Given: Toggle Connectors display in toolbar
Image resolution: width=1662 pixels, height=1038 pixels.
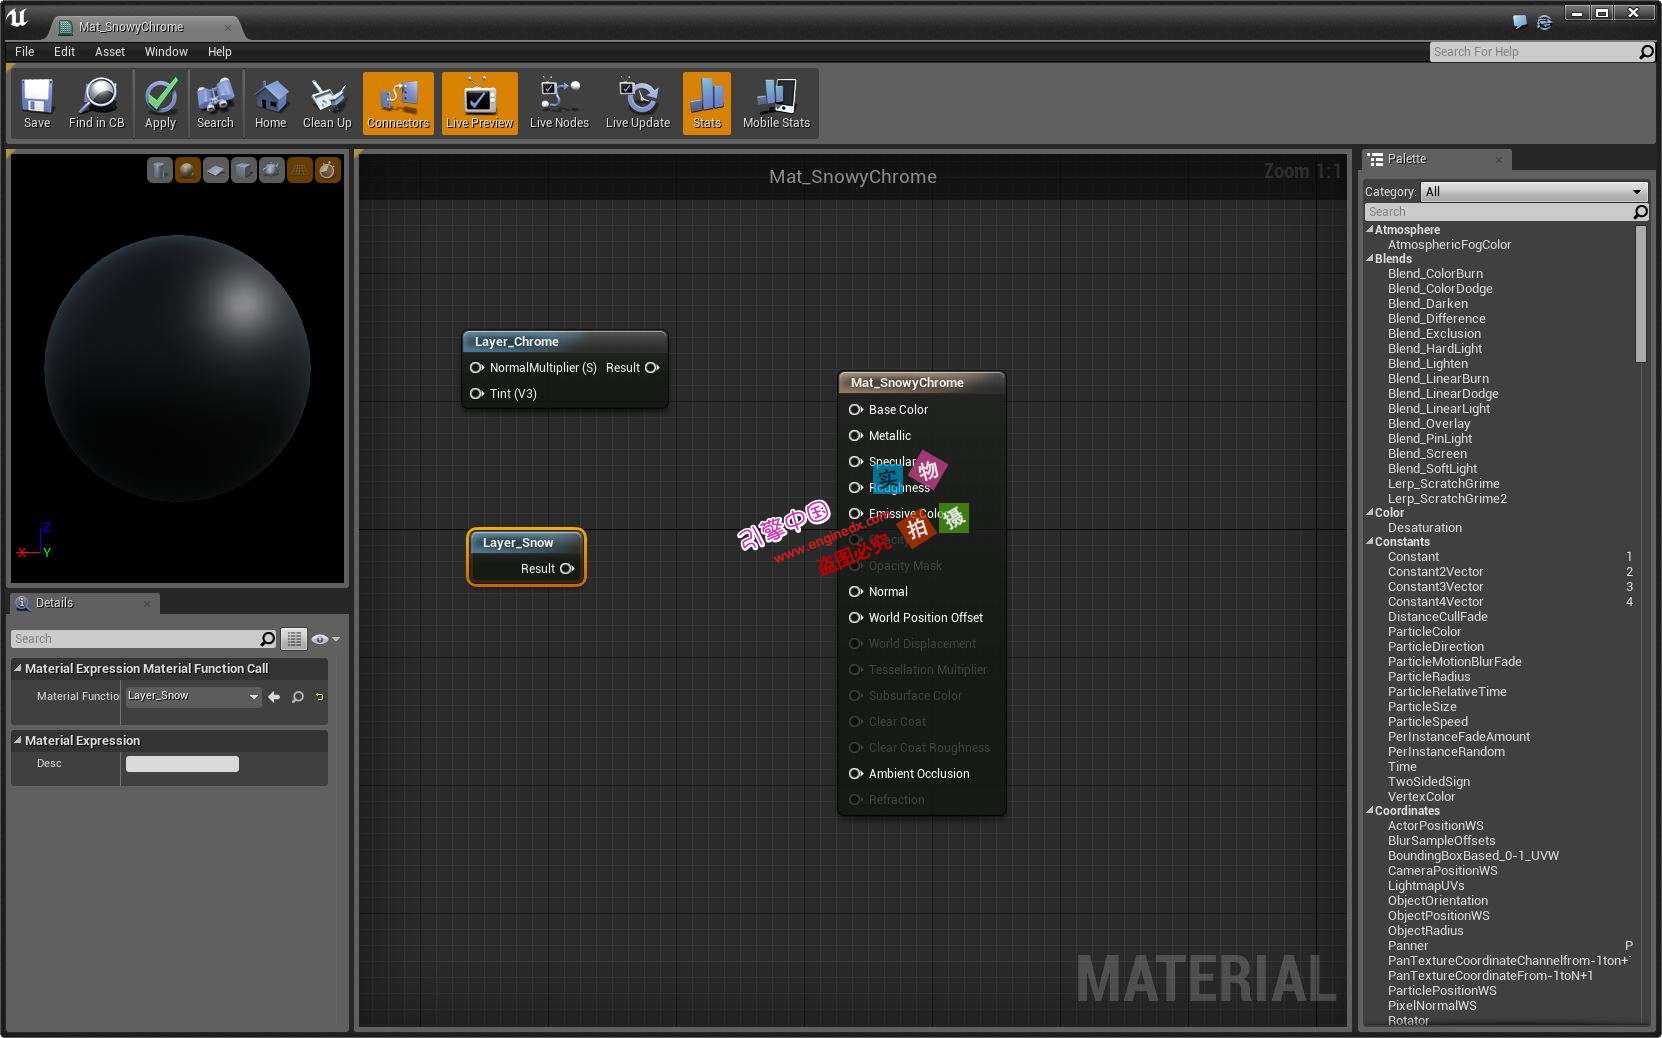Looking at the screenshot, I should [398, 103].
